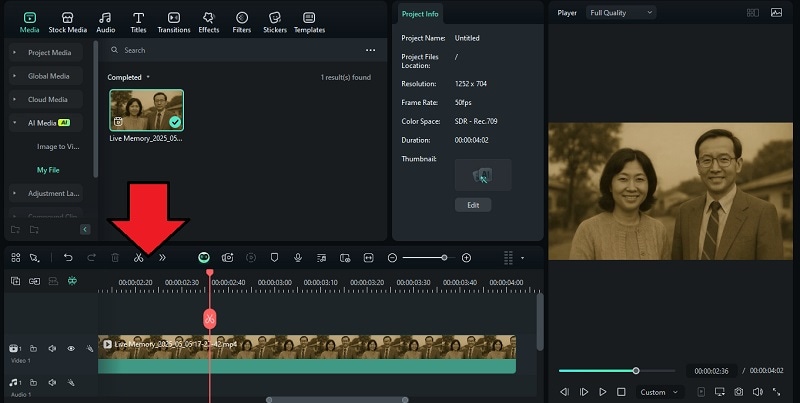800x403 pixels.
Task: Click the timeline zoom slider handle
Action: (444, 258)
